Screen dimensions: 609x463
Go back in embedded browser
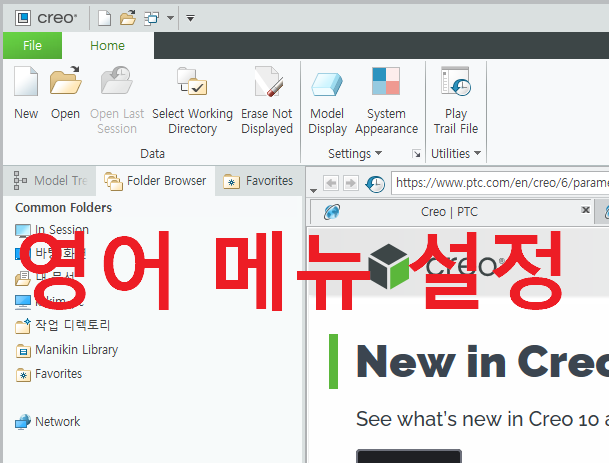331,183
